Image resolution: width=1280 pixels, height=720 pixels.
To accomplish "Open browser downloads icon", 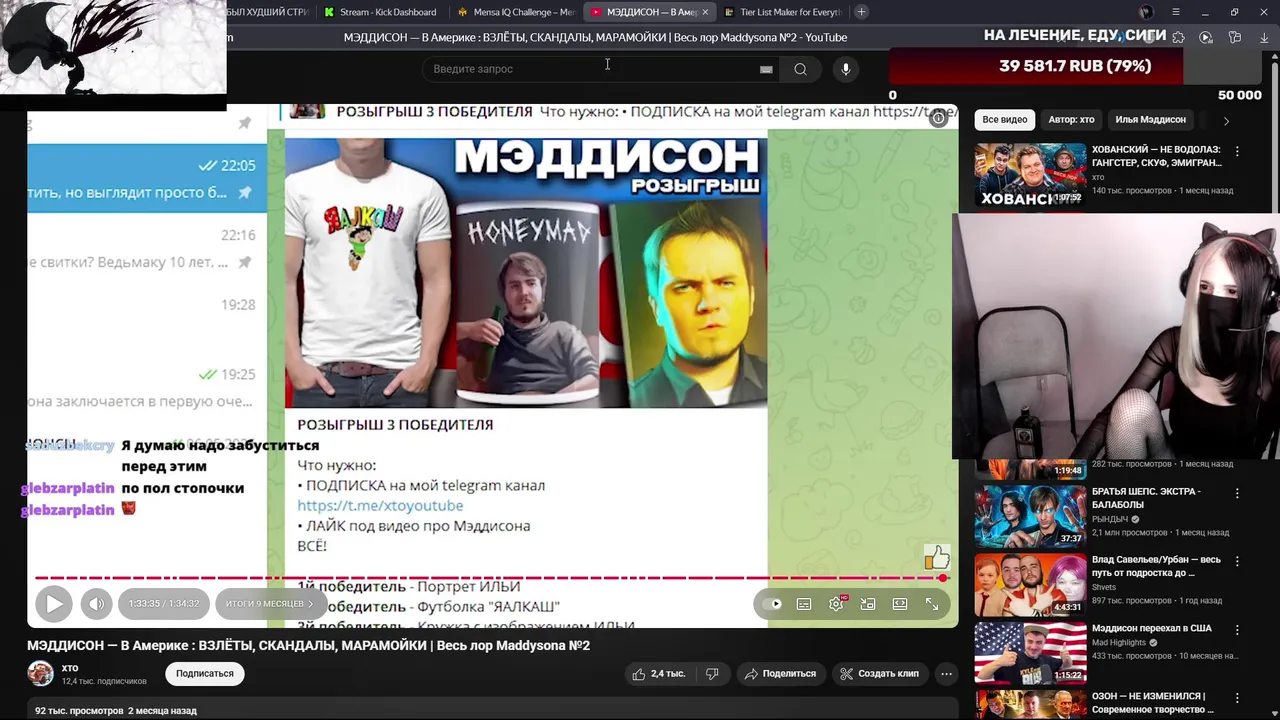I will pyautogui.click(x=1264, y=37).
